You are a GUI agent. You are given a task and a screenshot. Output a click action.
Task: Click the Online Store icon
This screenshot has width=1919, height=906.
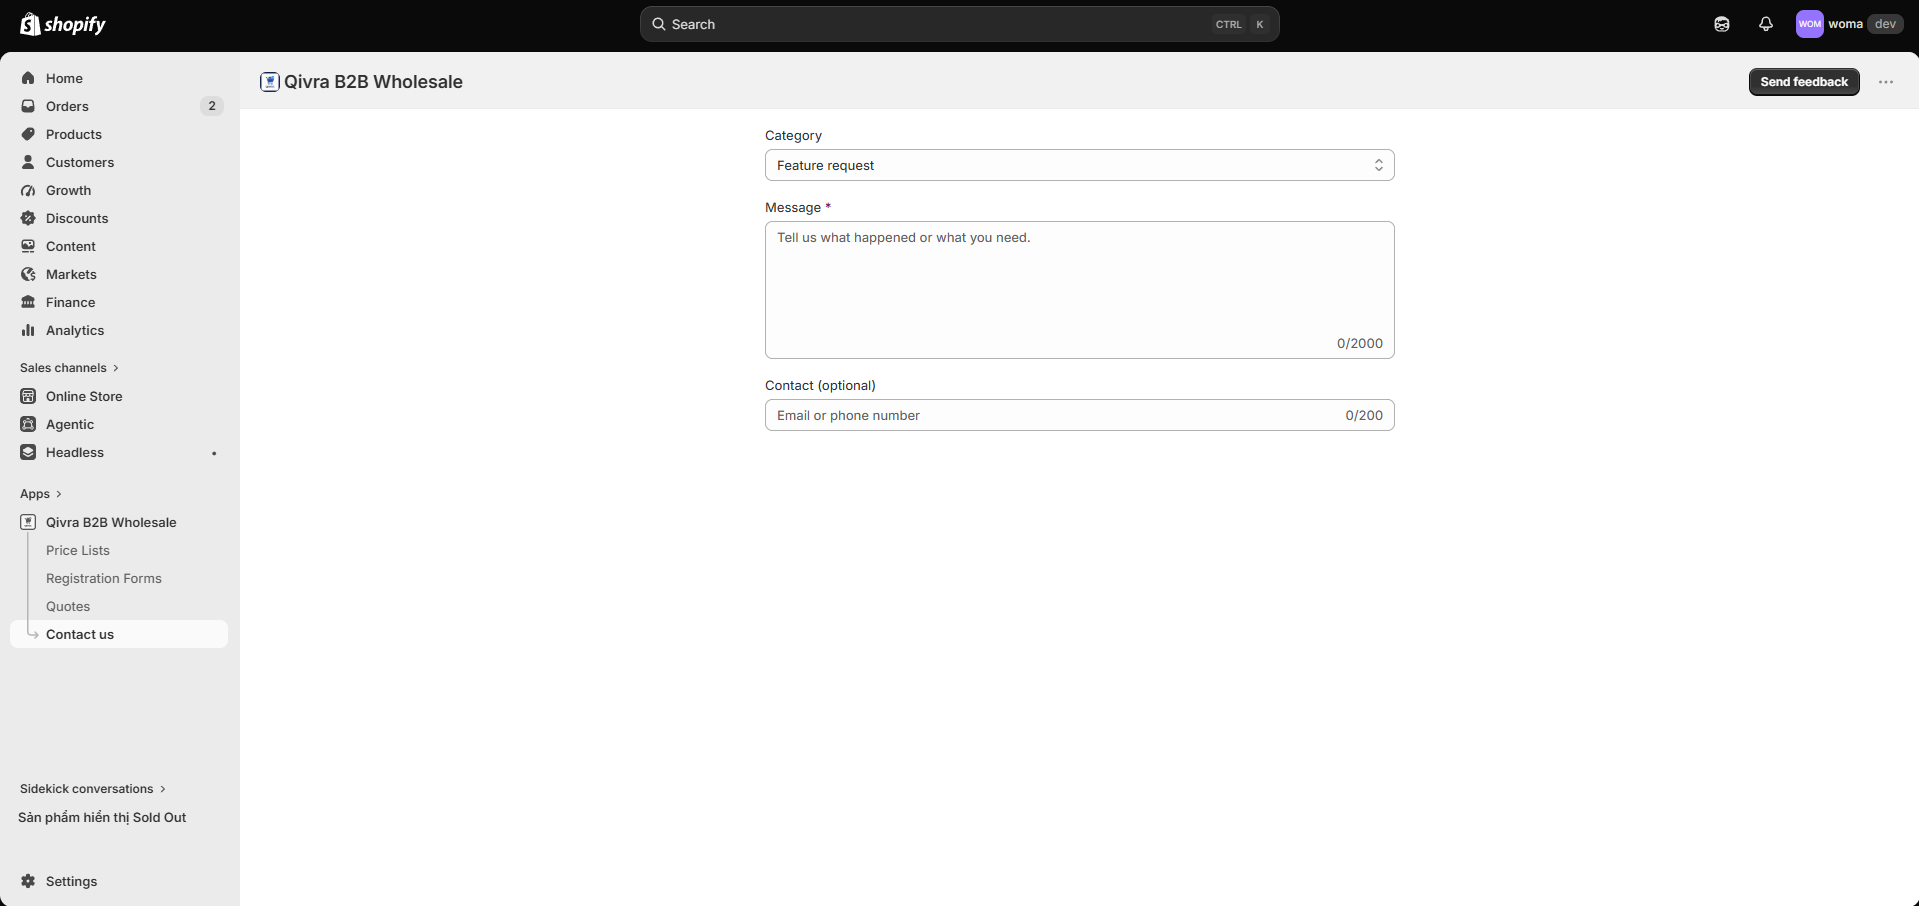[x=28, y=396]
